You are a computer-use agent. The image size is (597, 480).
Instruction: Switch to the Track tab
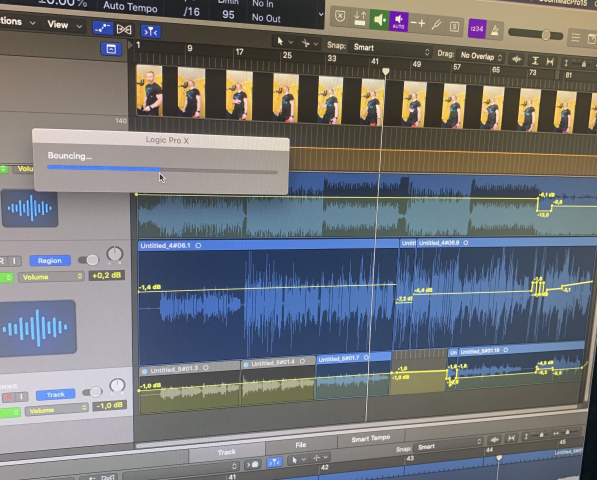pyautogui.click(x=227, y=452)
